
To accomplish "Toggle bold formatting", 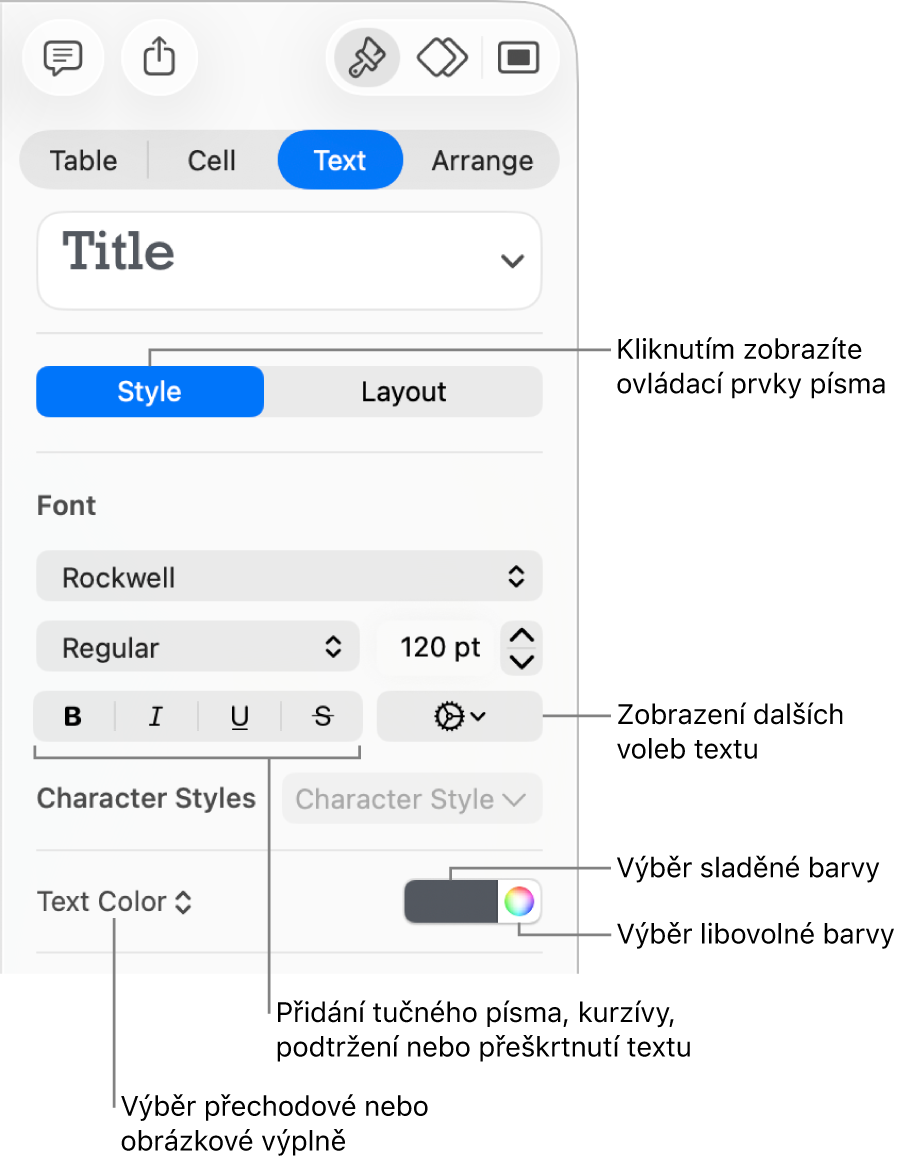I will pyautogui.click(x=73, y=716).
